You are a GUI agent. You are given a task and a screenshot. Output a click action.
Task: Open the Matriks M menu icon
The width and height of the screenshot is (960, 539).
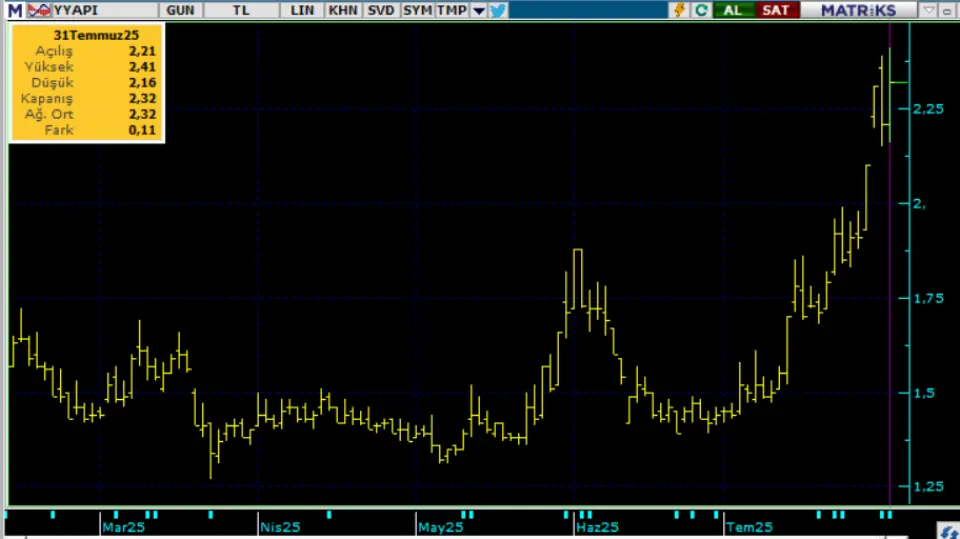pyautogui.click(x=15, y=10)
